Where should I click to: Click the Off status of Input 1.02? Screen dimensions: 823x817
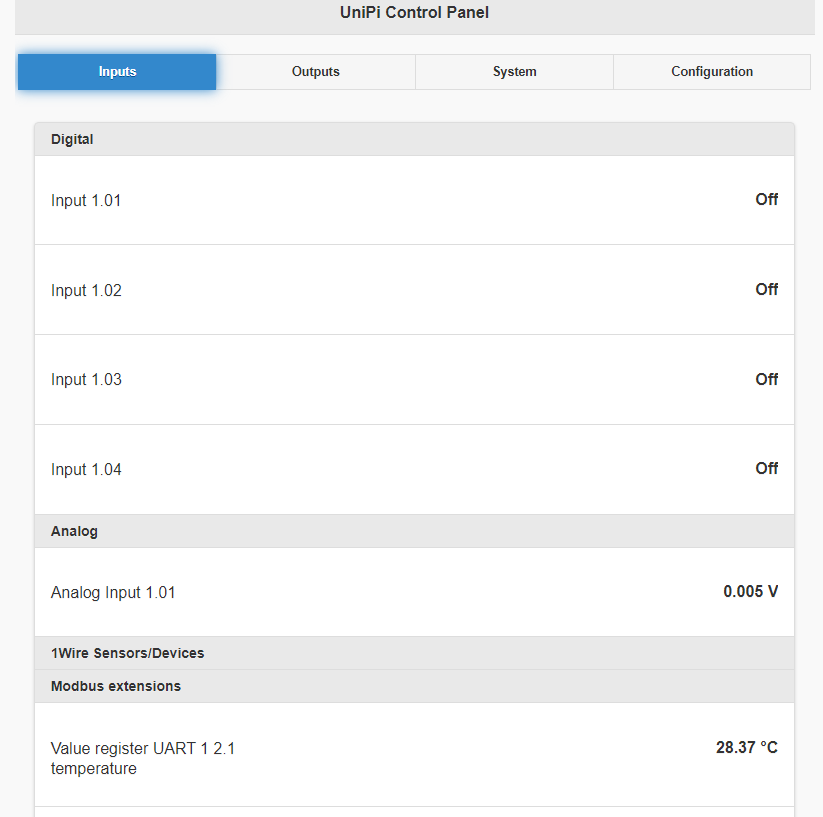pos(766,290)
